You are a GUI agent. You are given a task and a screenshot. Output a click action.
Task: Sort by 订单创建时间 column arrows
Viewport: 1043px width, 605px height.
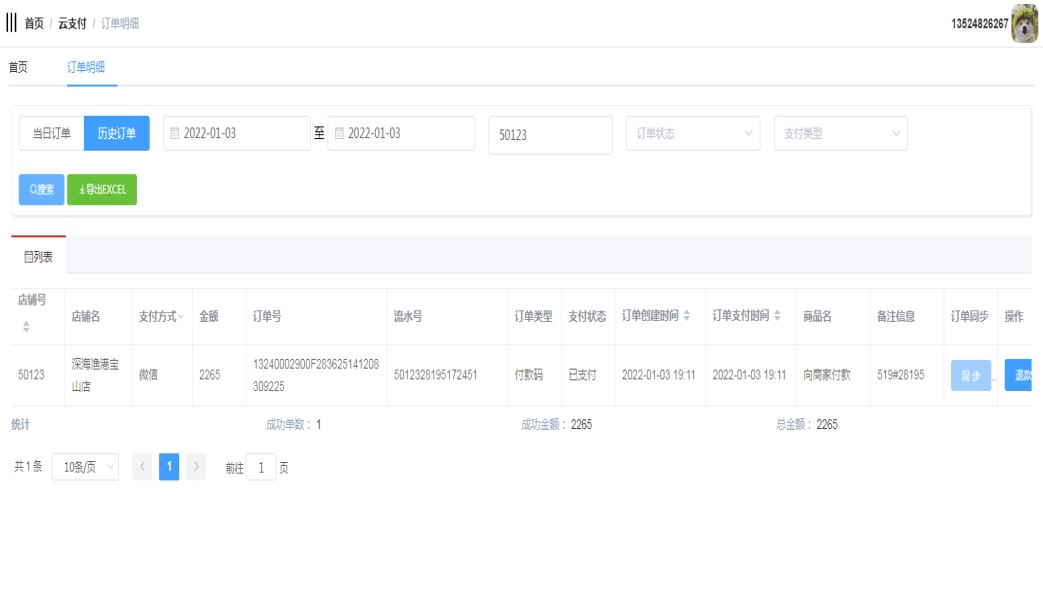click(x=687, y=316)
